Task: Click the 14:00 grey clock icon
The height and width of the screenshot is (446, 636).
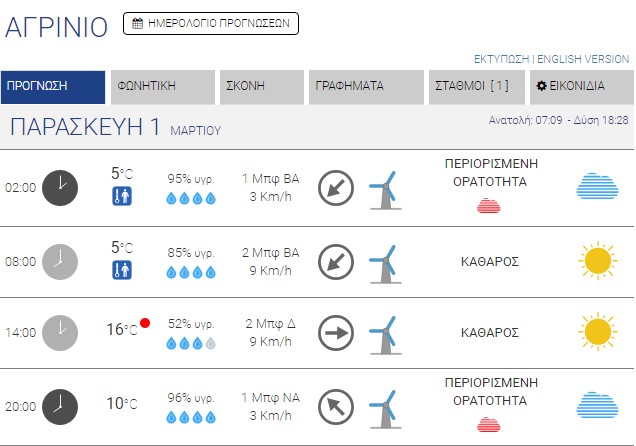Action: pos(60,332)
